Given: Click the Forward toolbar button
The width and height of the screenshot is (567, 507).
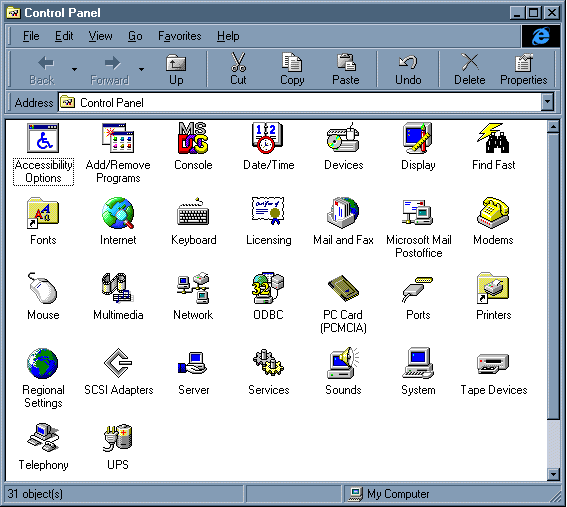Looking at the screenshot, I should click(x=110, y=69).
